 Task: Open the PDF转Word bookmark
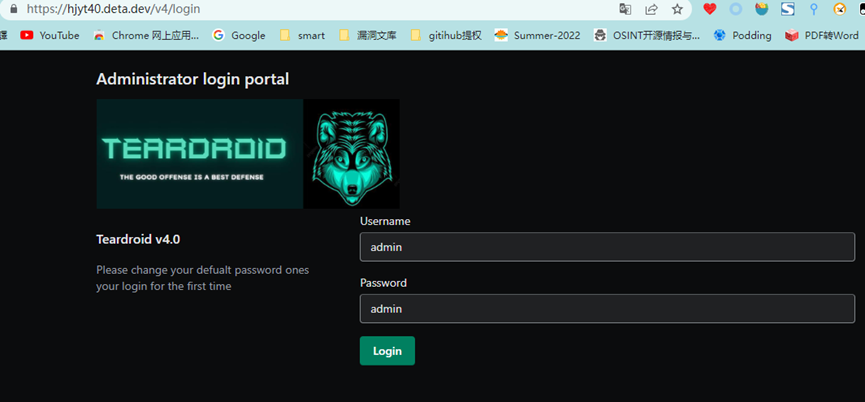click(x=822, y=35)
